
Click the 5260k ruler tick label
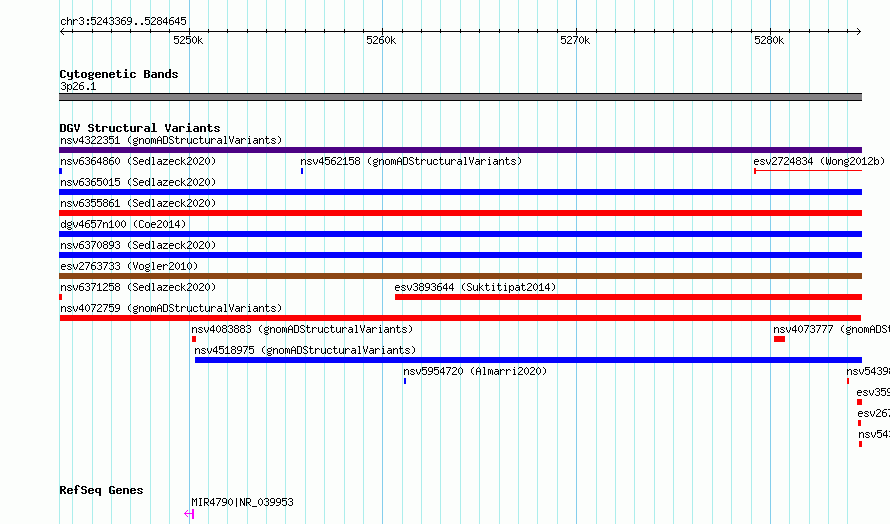pos(381,40)
